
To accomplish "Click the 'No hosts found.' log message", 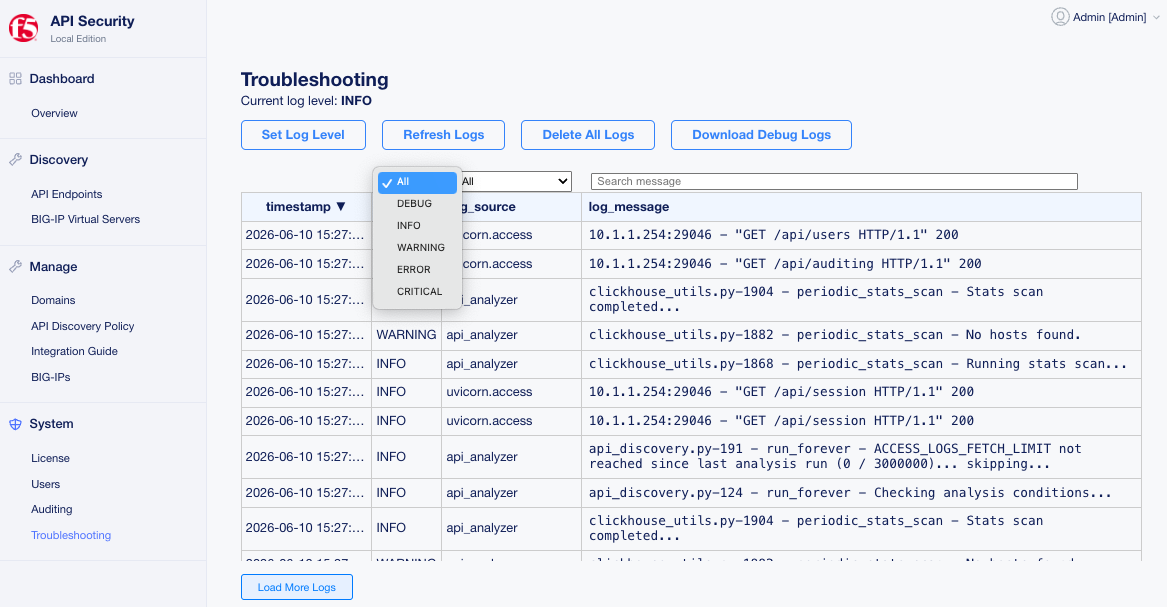I will pos(834,335).
